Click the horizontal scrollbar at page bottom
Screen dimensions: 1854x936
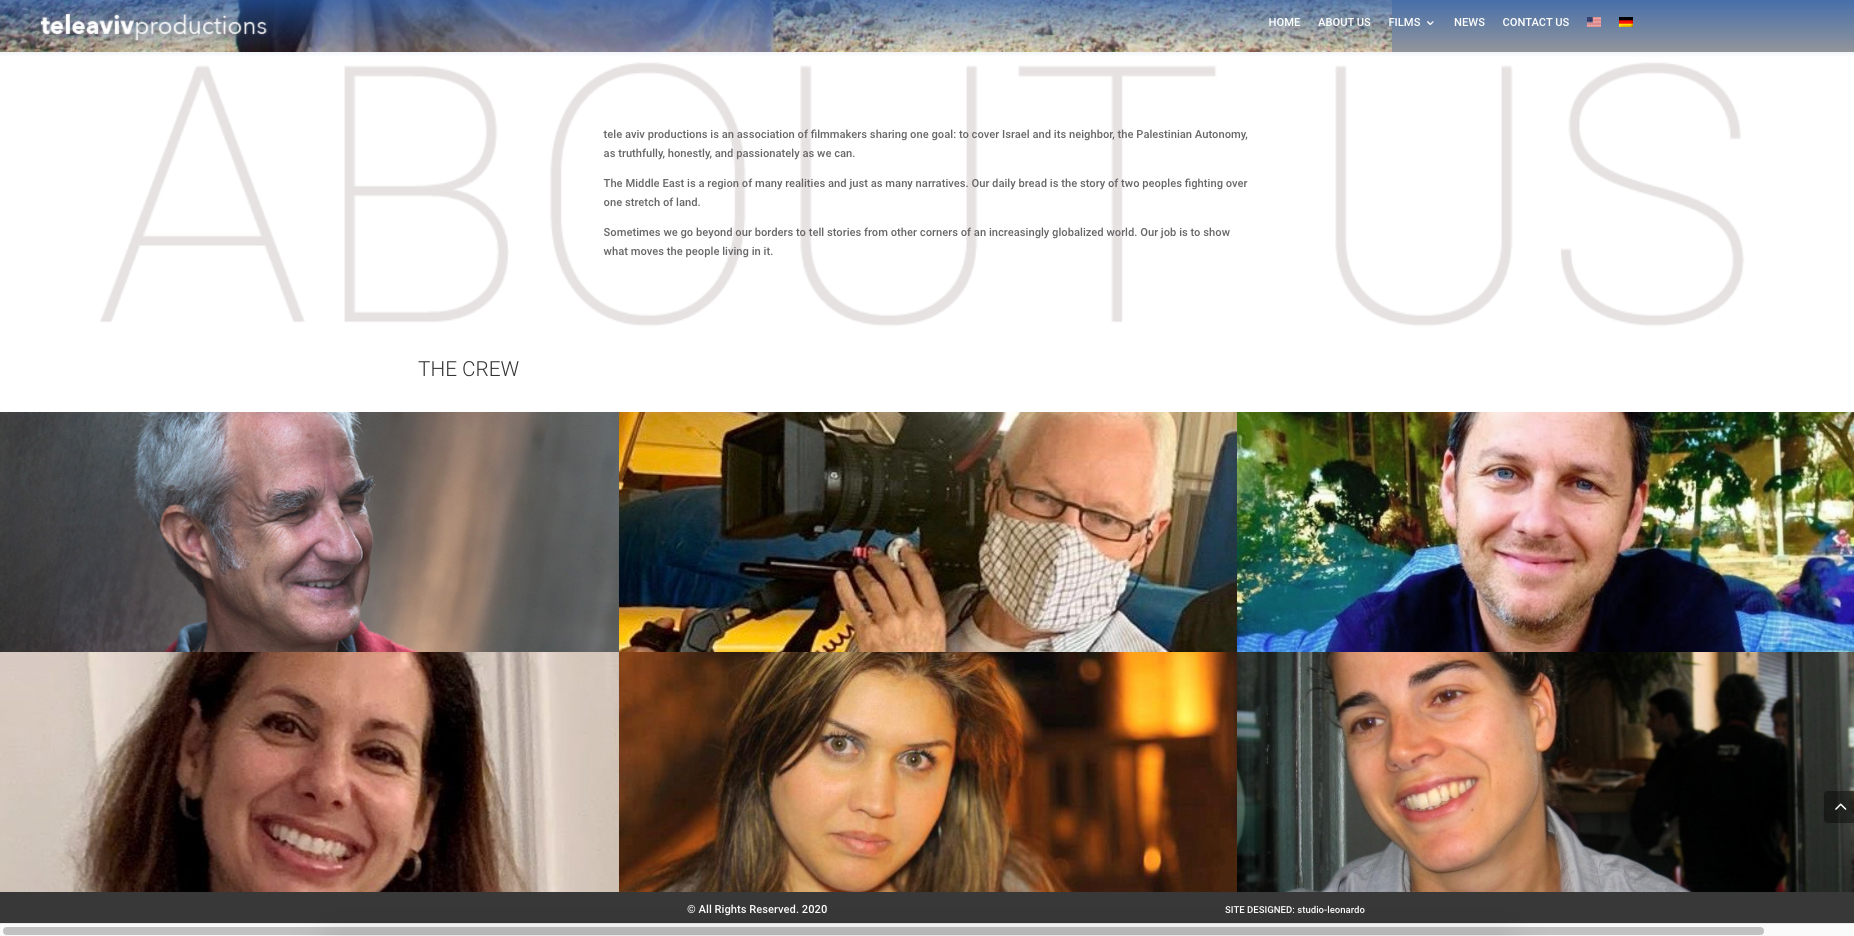[x=883, y=930]
